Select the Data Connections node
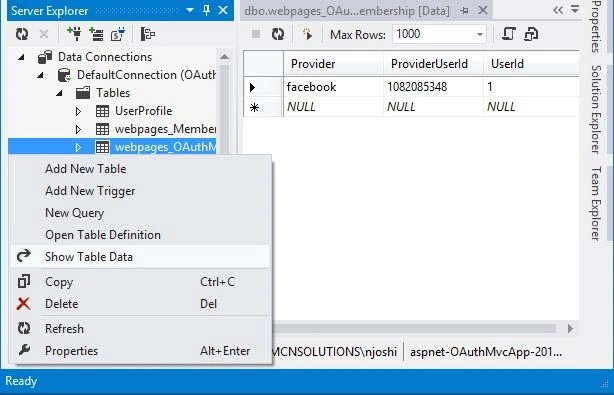Image resolution: width=614 pixels, height=395 pixels. pyautogui.click(x=105, y=57)
